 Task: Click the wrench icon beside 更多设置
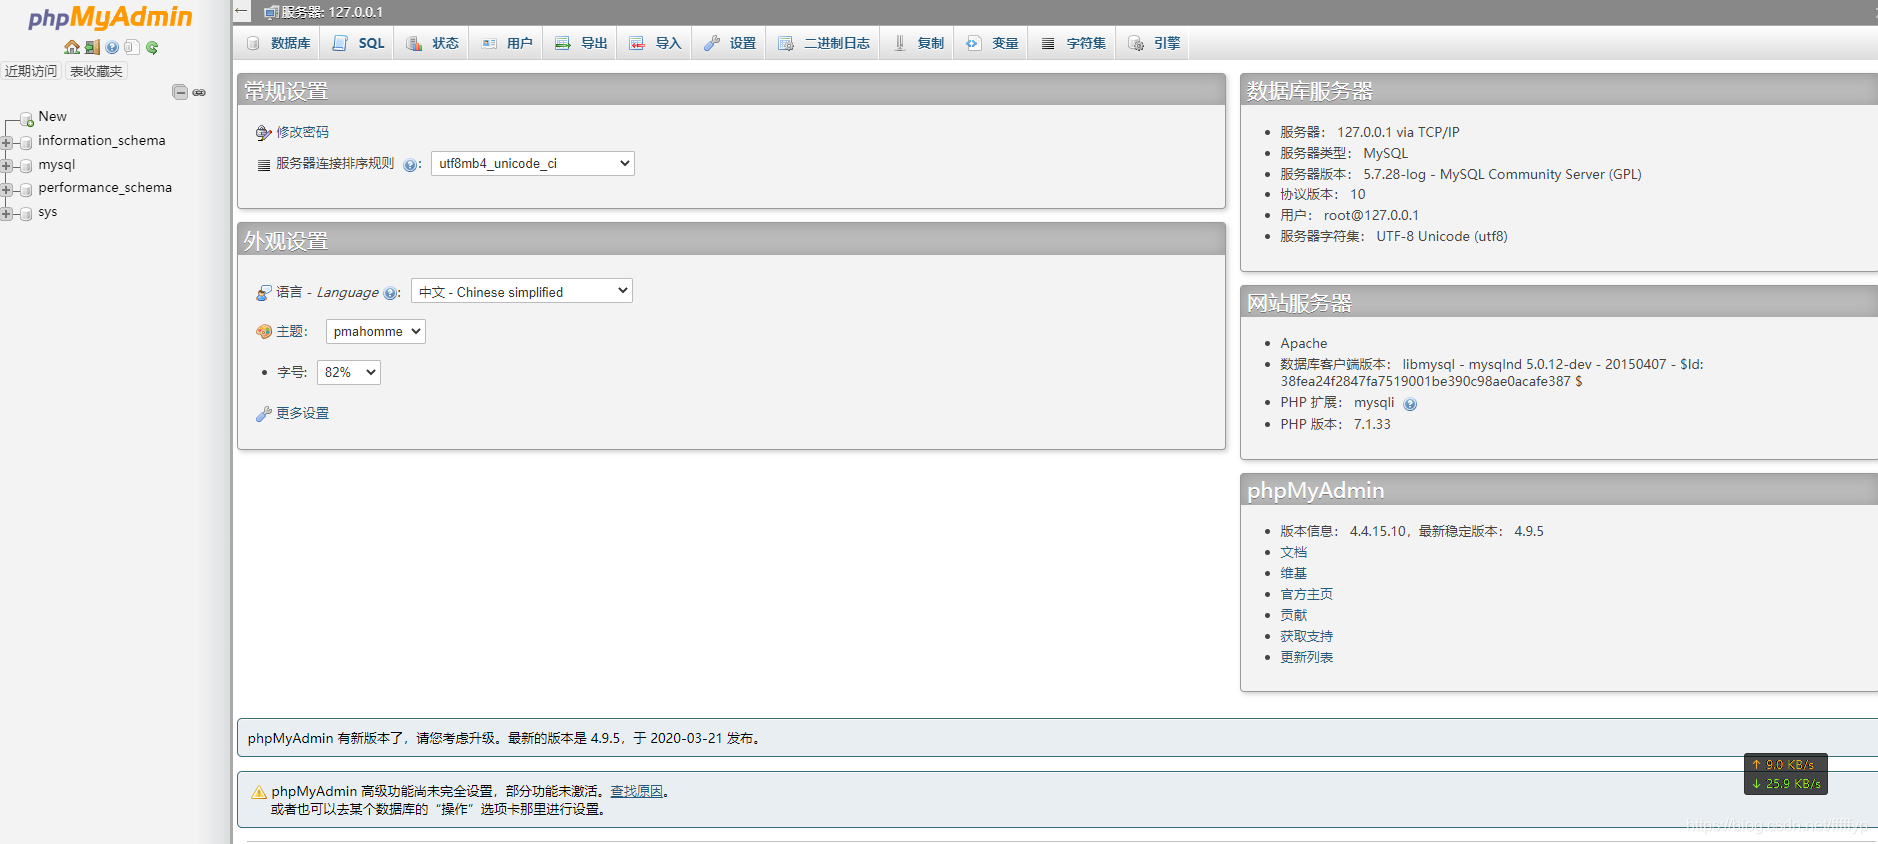point(264,414)
